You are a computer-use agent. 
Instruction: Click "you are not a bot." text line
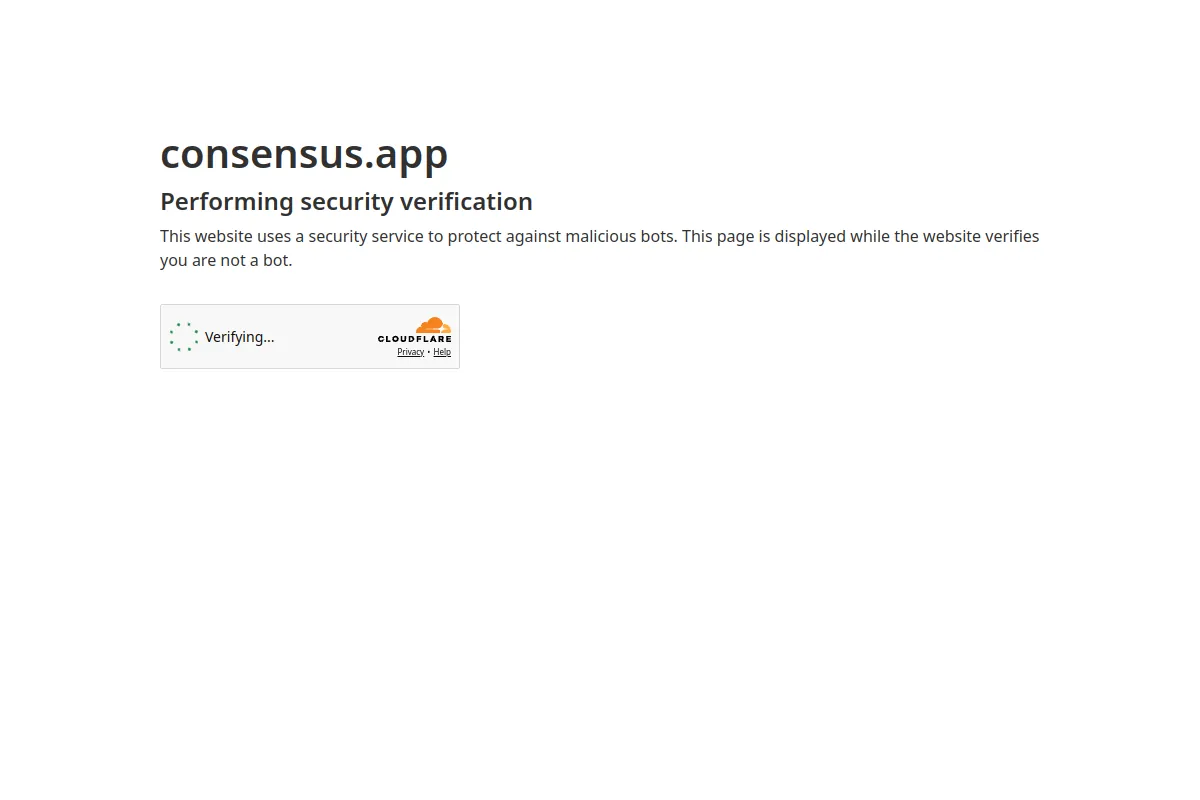click(x=226, y=260)
